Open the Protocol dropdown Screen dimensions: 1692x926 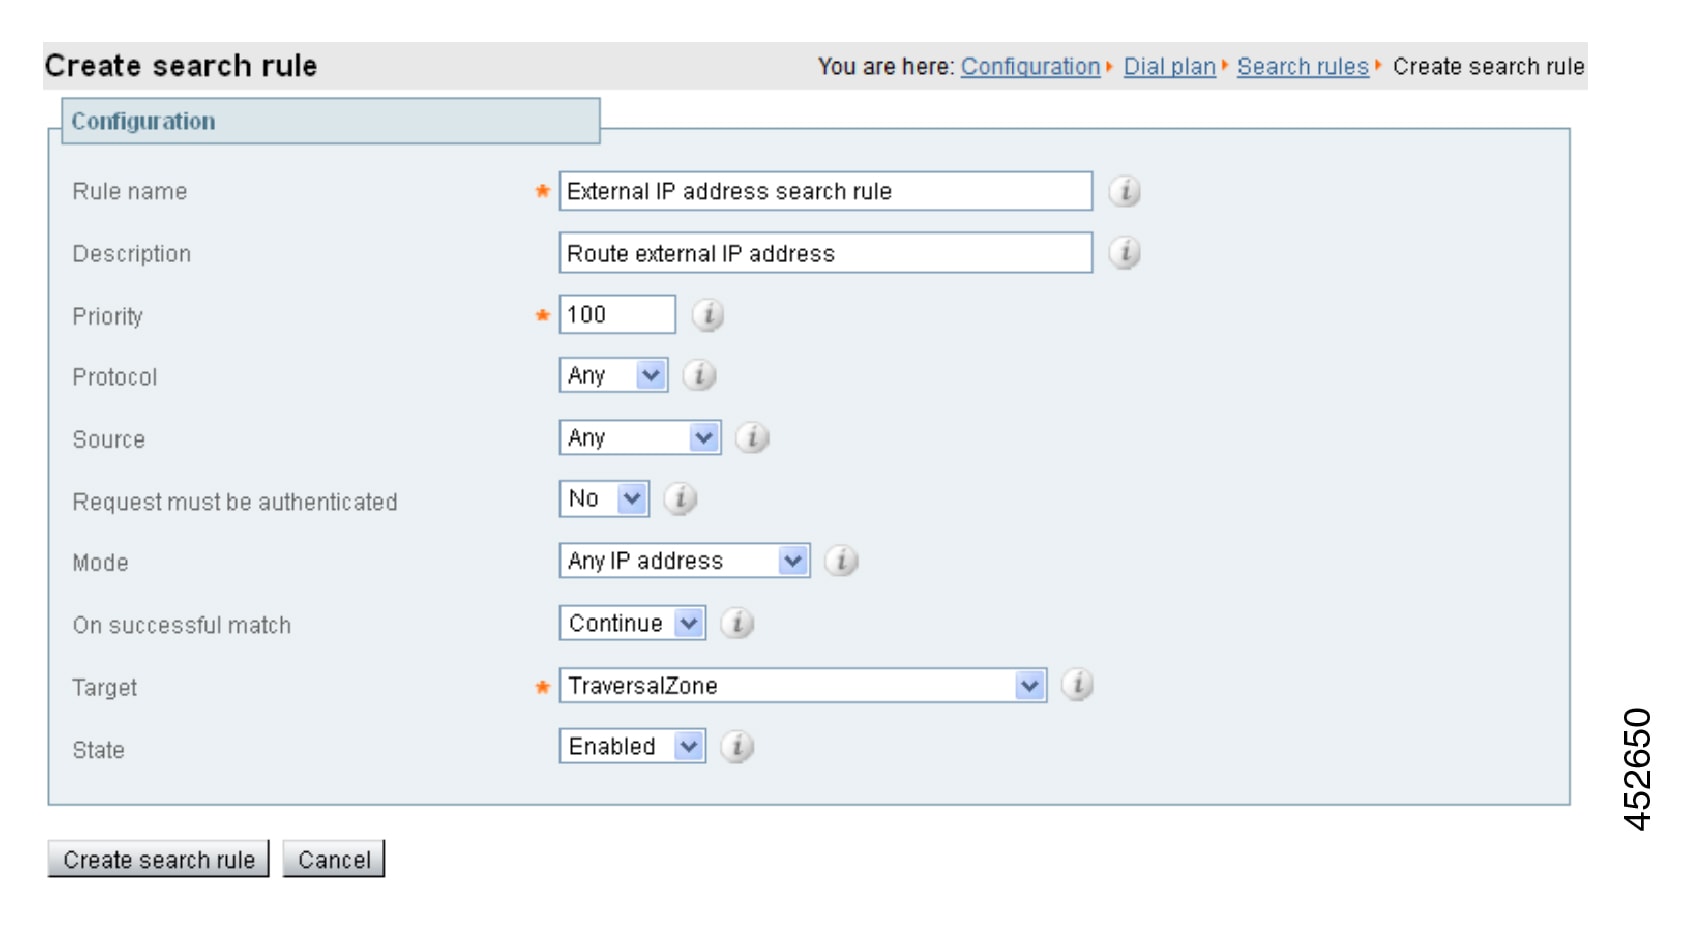click(x=613, y=376)
